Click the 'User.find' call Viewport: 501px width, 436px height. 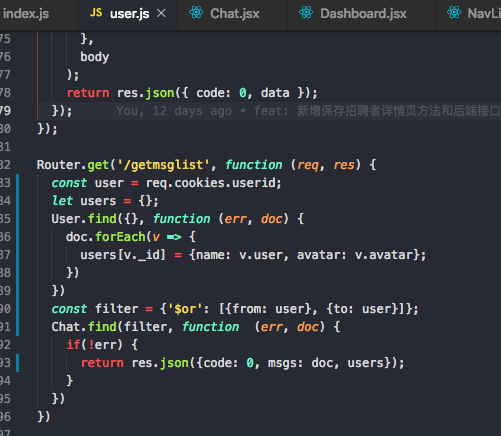pyautogui.click(x=84, y=219)
